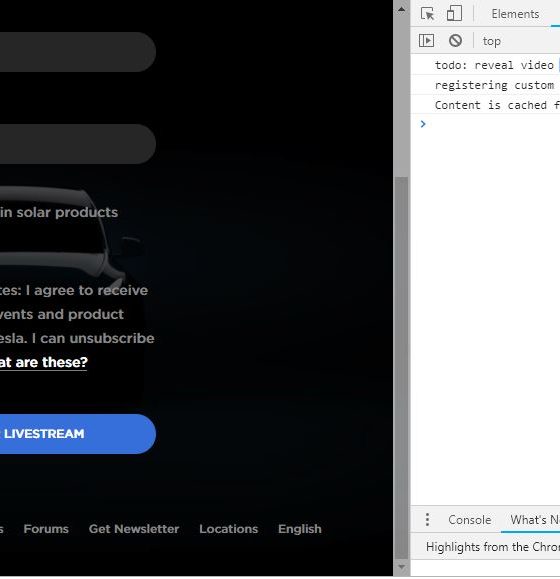The height and width of the screenshot is (579, 560).
Task: Show the console sidebar panel icon
Action: point(426,40)
